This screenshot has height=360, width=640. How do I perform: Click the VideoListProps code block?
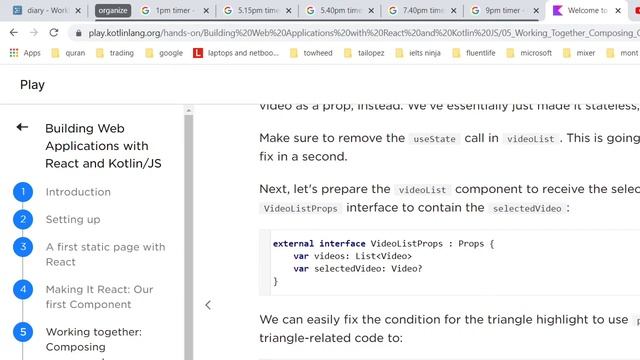pos(449,262)
